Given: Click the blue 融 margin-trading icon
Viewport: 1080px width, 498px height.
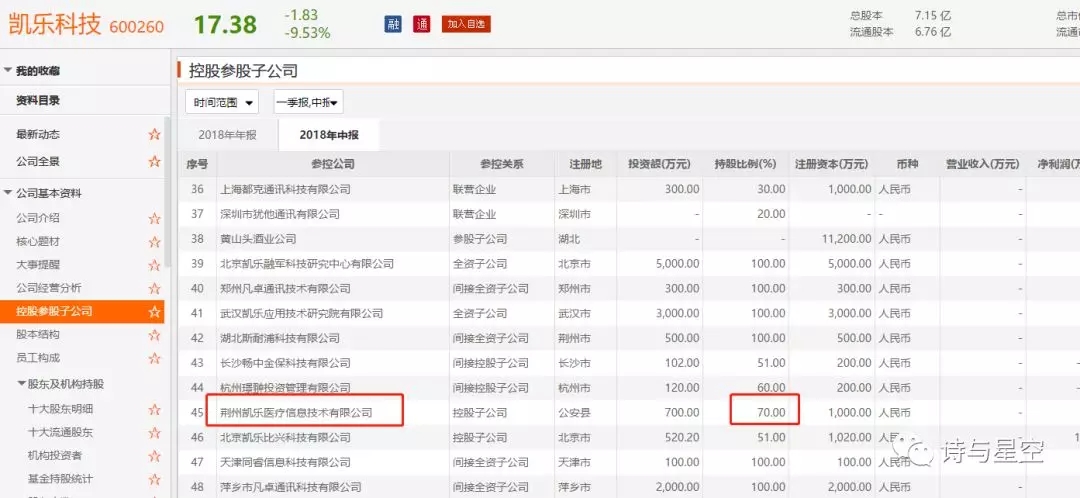Looking at the screenshot, I should click(393, 24).
